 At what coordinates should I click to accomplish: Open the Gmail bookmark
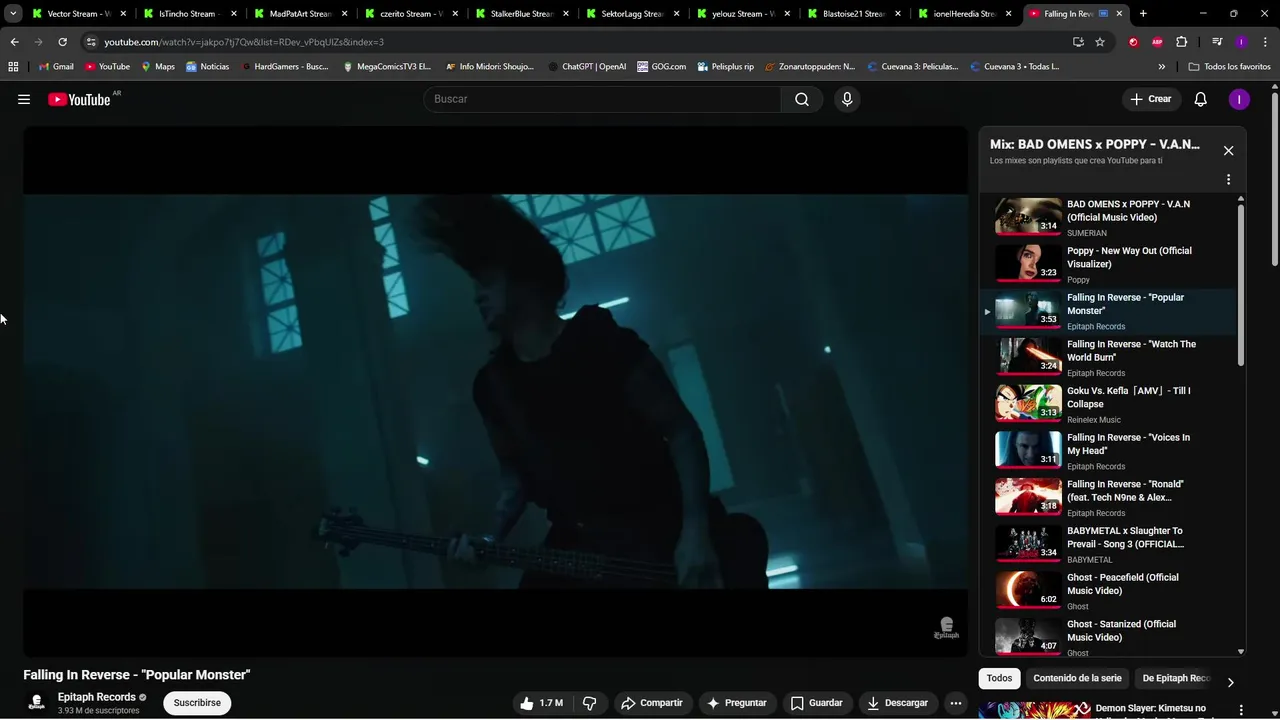[x=56, y=67]
